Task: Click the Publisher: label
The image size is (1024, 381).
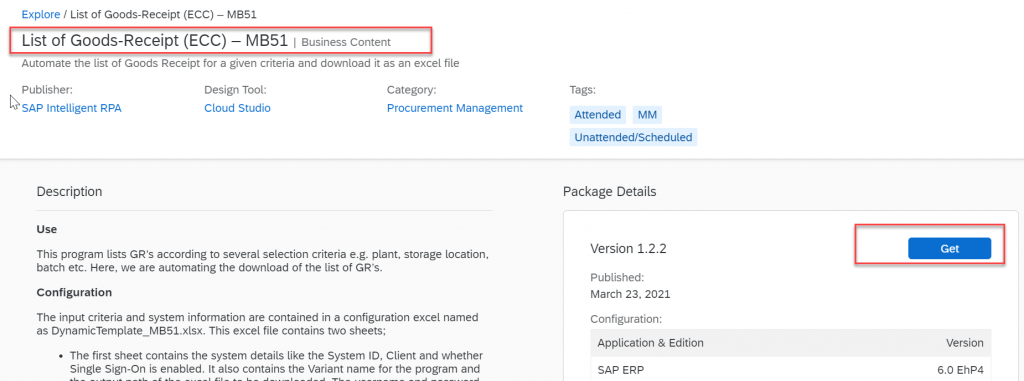Action: click(47, 90)
